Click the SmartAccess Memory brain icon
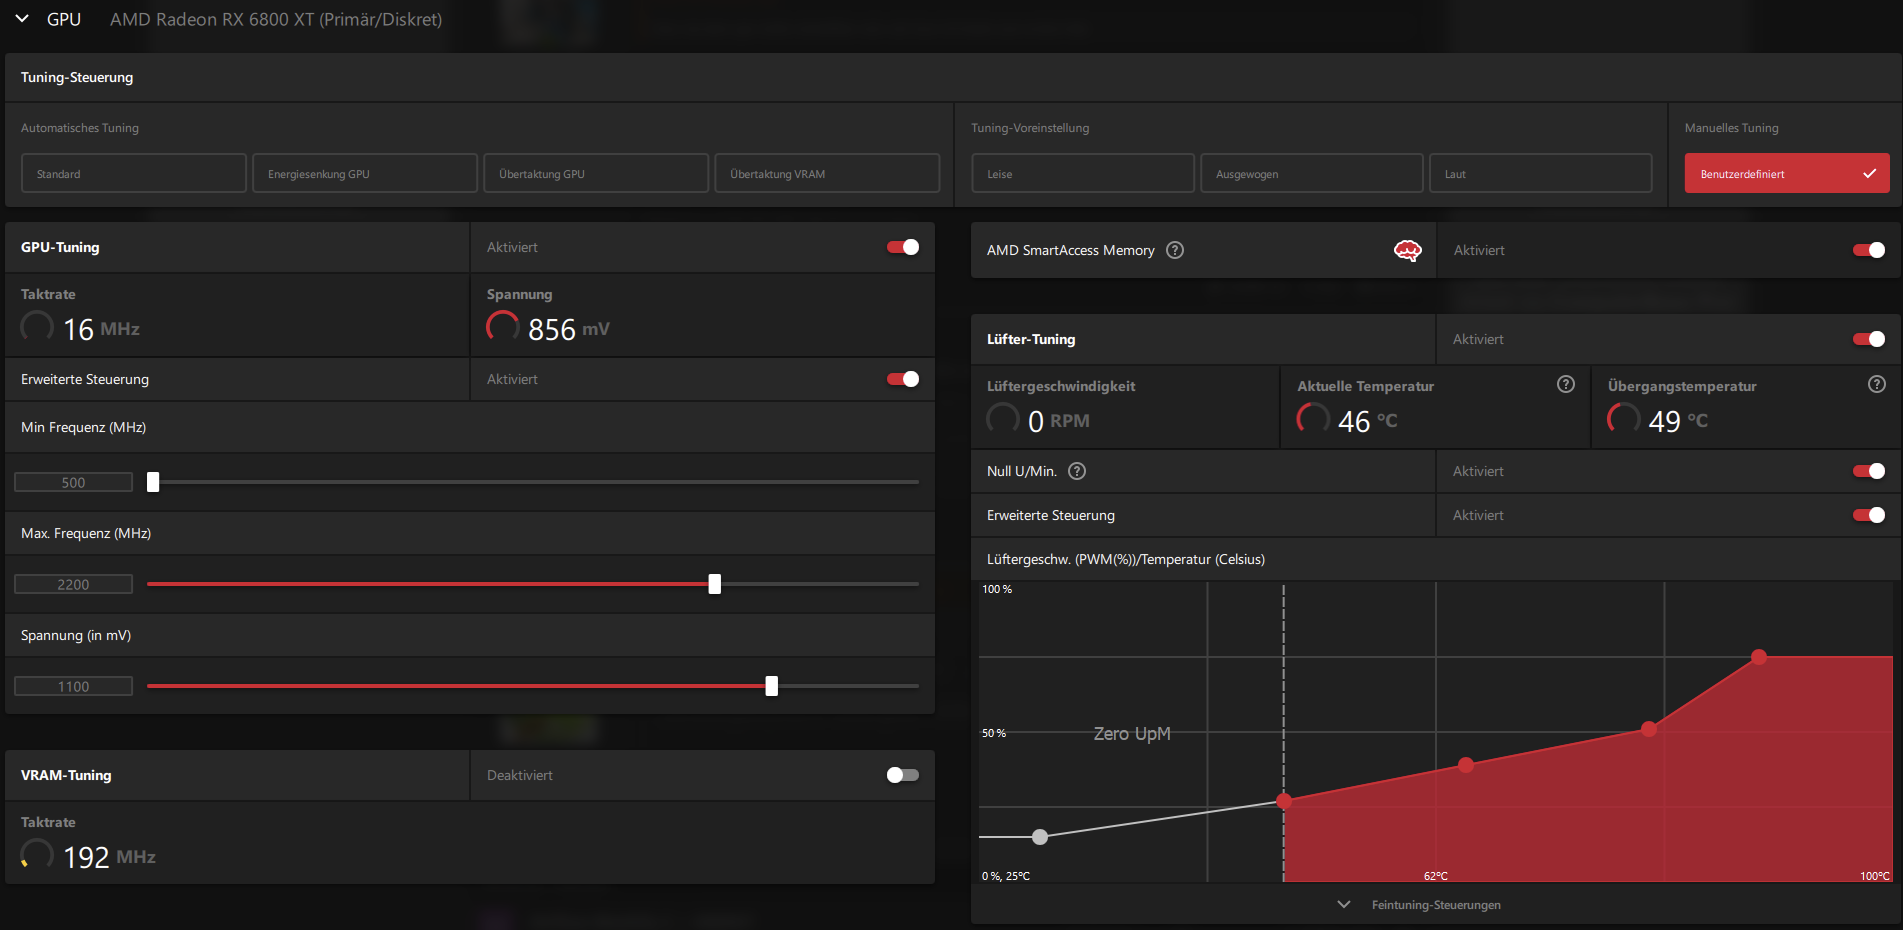The image size is (1903, 930). [1407, 250]
